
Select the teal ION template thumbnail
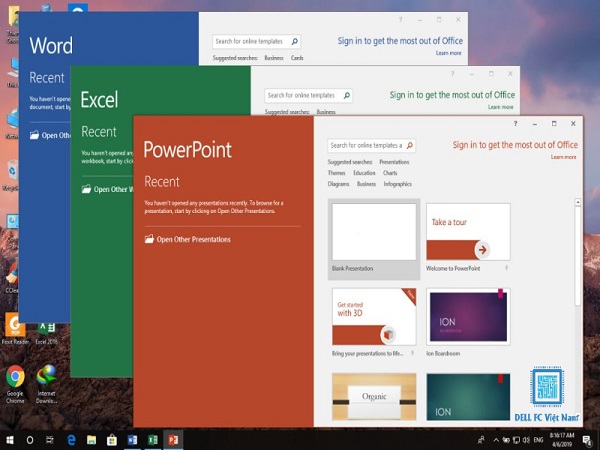pos(468,397)
